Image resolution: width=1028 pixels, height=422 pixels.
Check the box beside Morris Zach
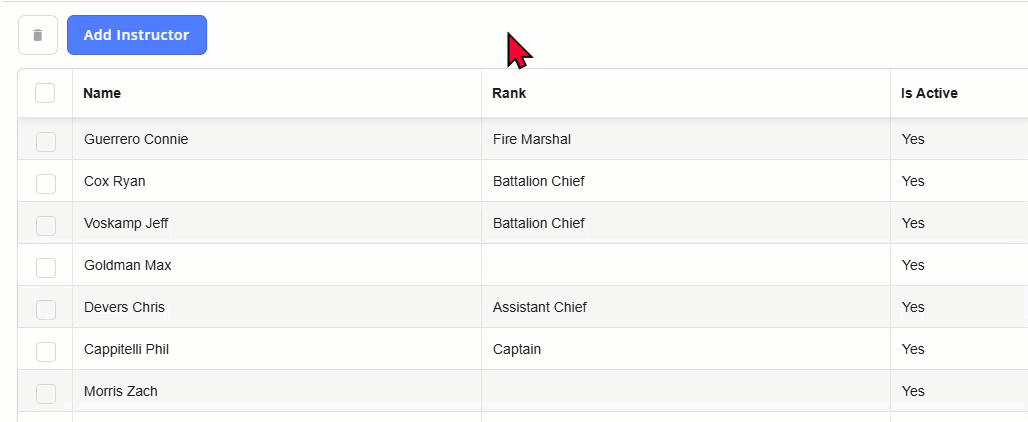tap(46, 393)
